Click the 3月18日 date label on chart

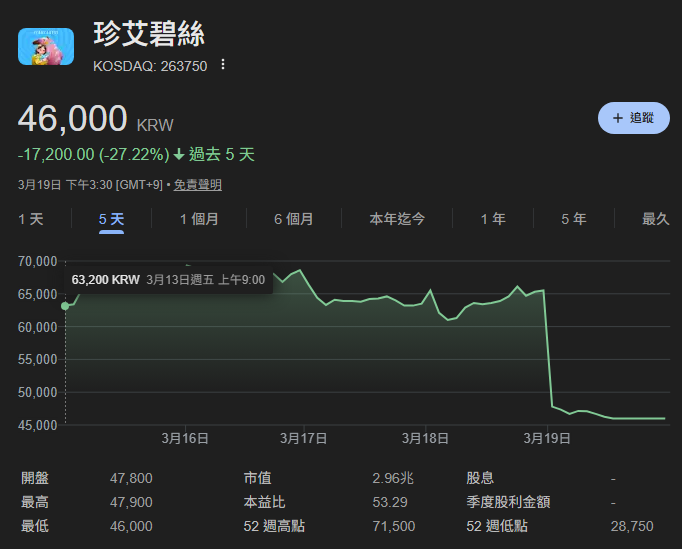pyautogui.click(x=425, y=438)
